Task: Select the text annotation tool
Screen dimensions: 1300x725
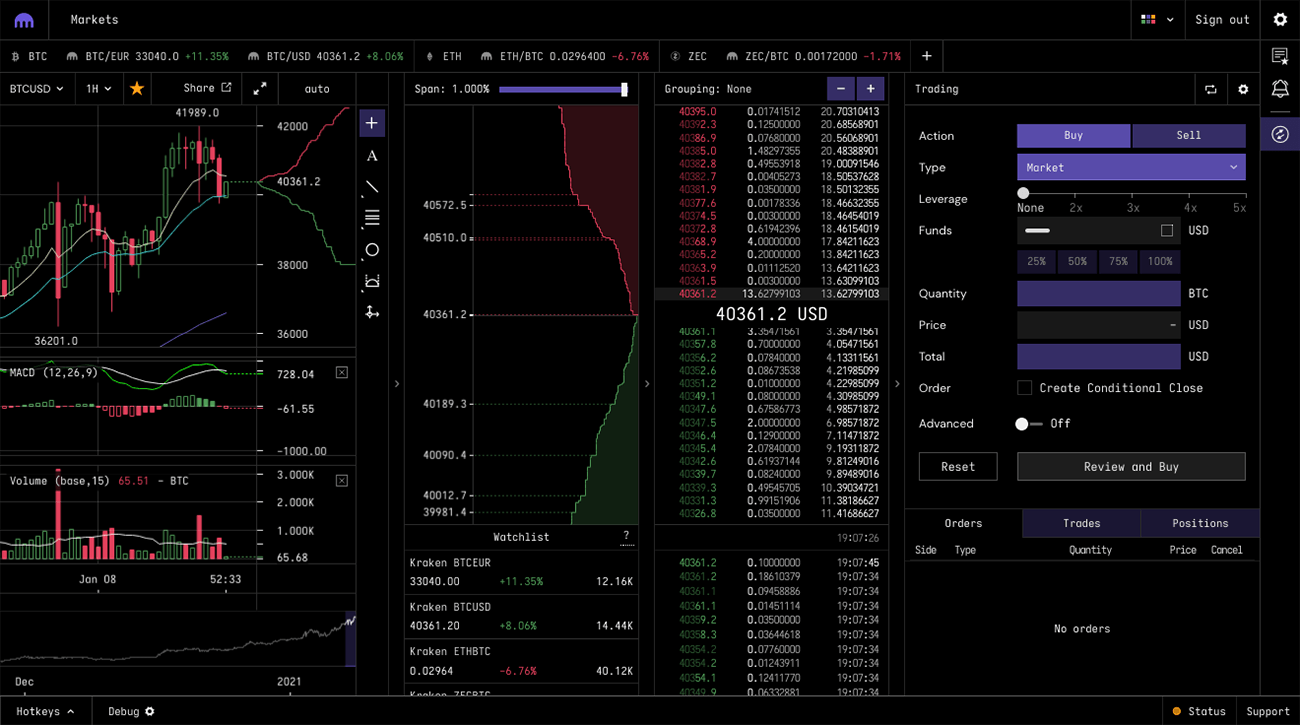Action: click(x=372, y=156)
